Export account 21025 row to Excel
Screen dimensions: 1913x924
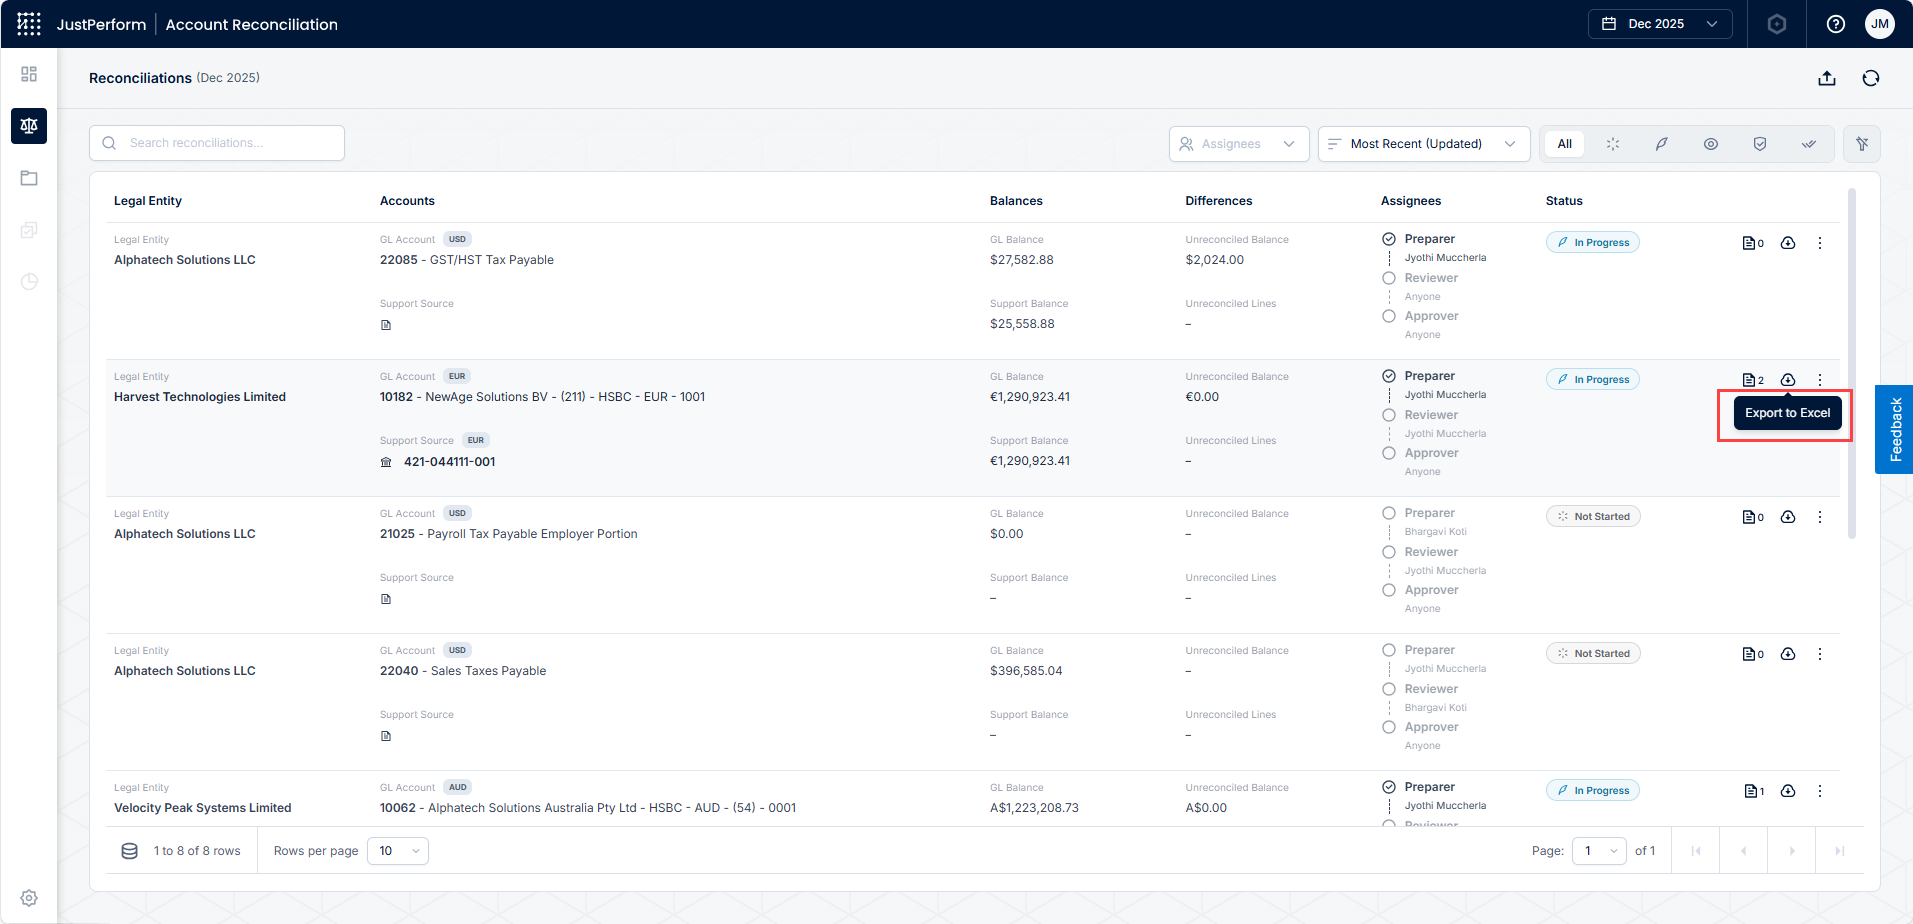(x=1788, y=517)
